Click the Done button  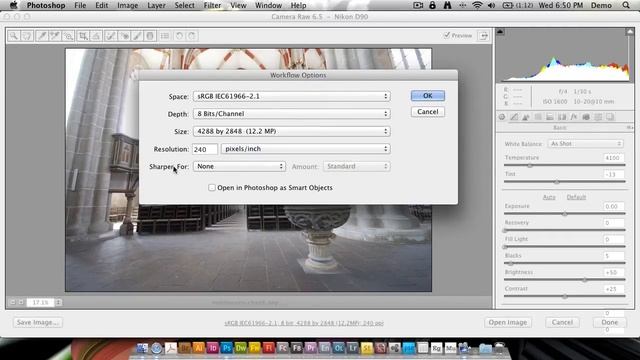coord(610,322)
